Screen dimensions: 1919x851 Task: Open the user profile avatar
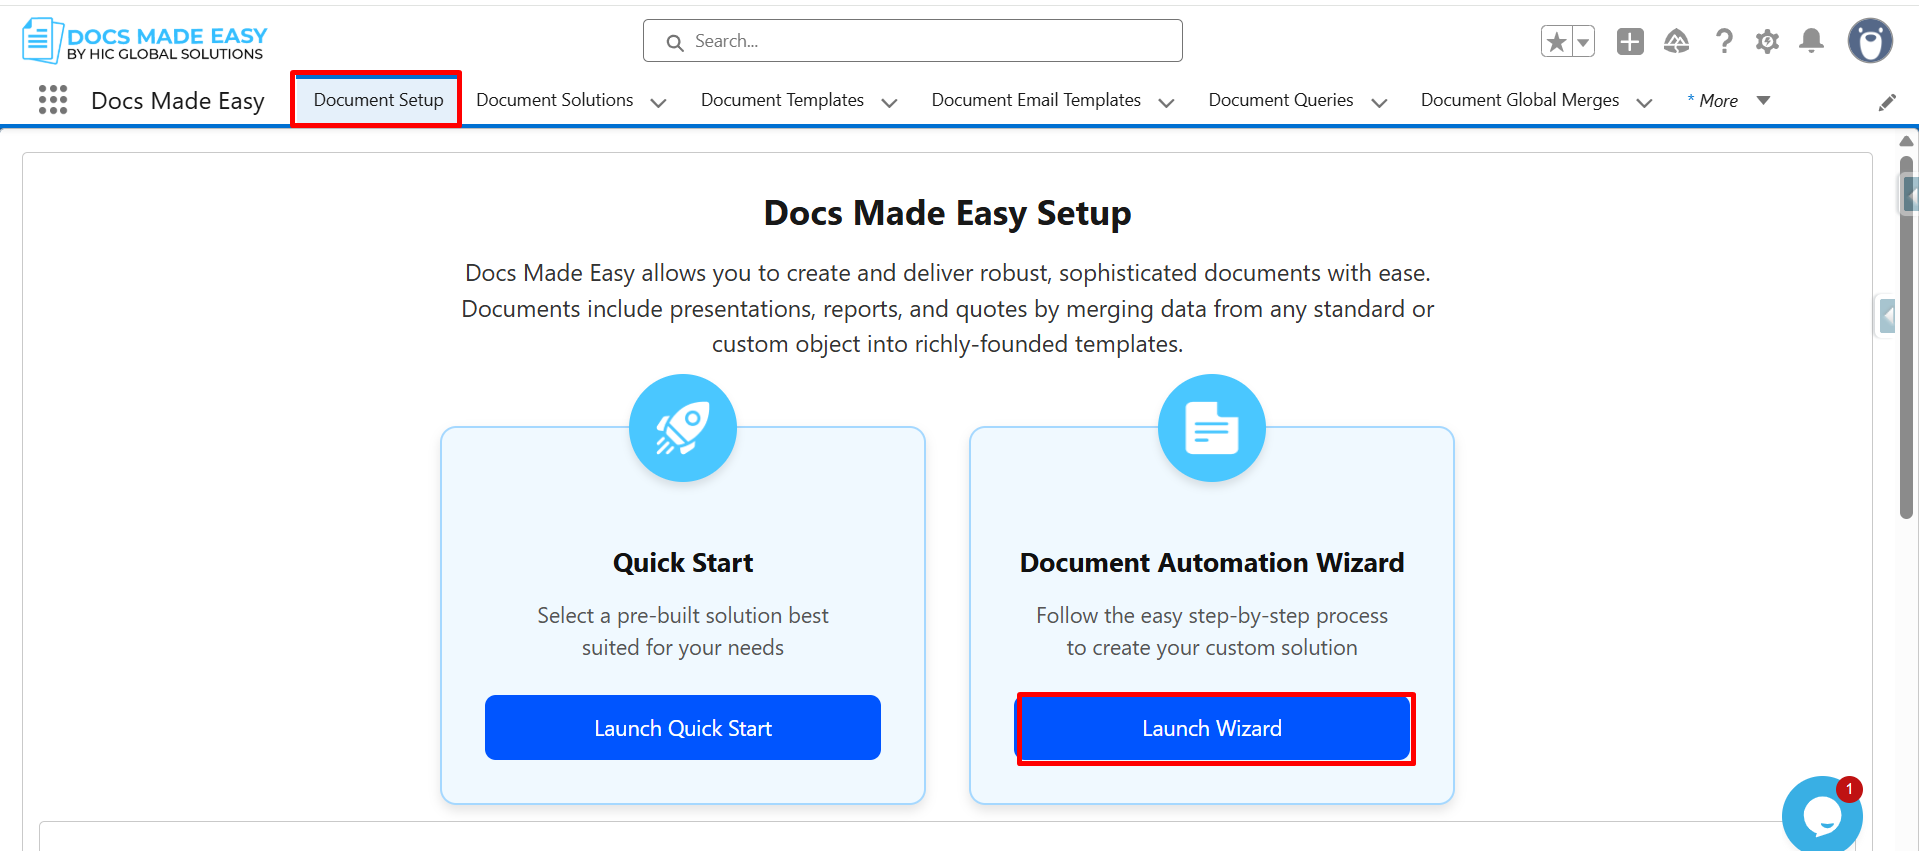point(1870,41)
